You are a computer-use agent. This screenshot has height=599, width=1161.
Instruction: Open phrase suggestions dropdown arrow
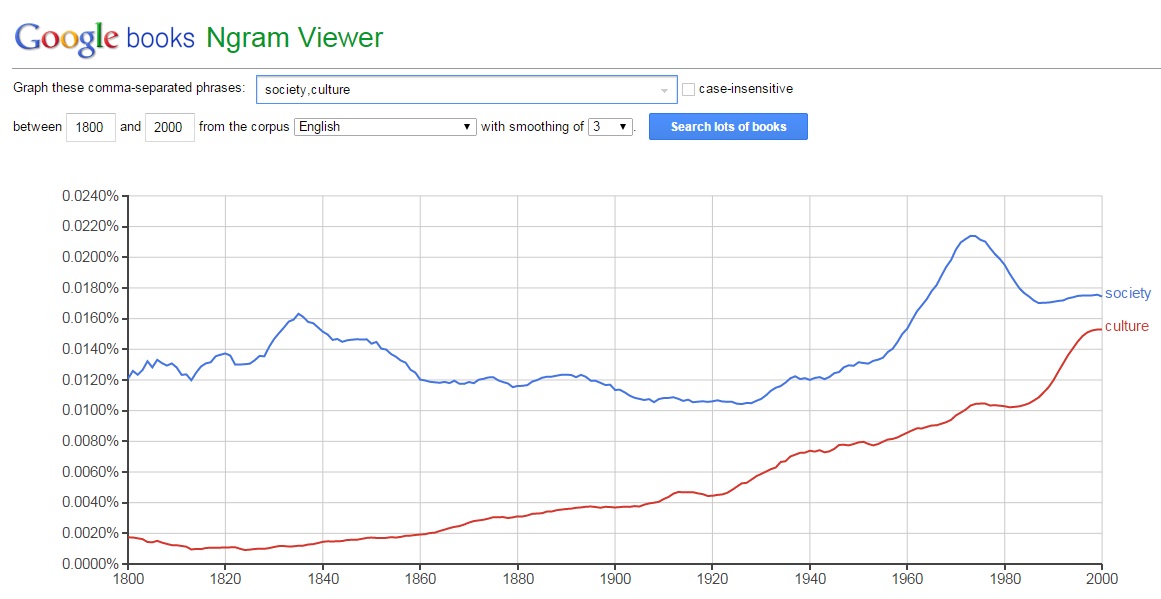[665, 90]
